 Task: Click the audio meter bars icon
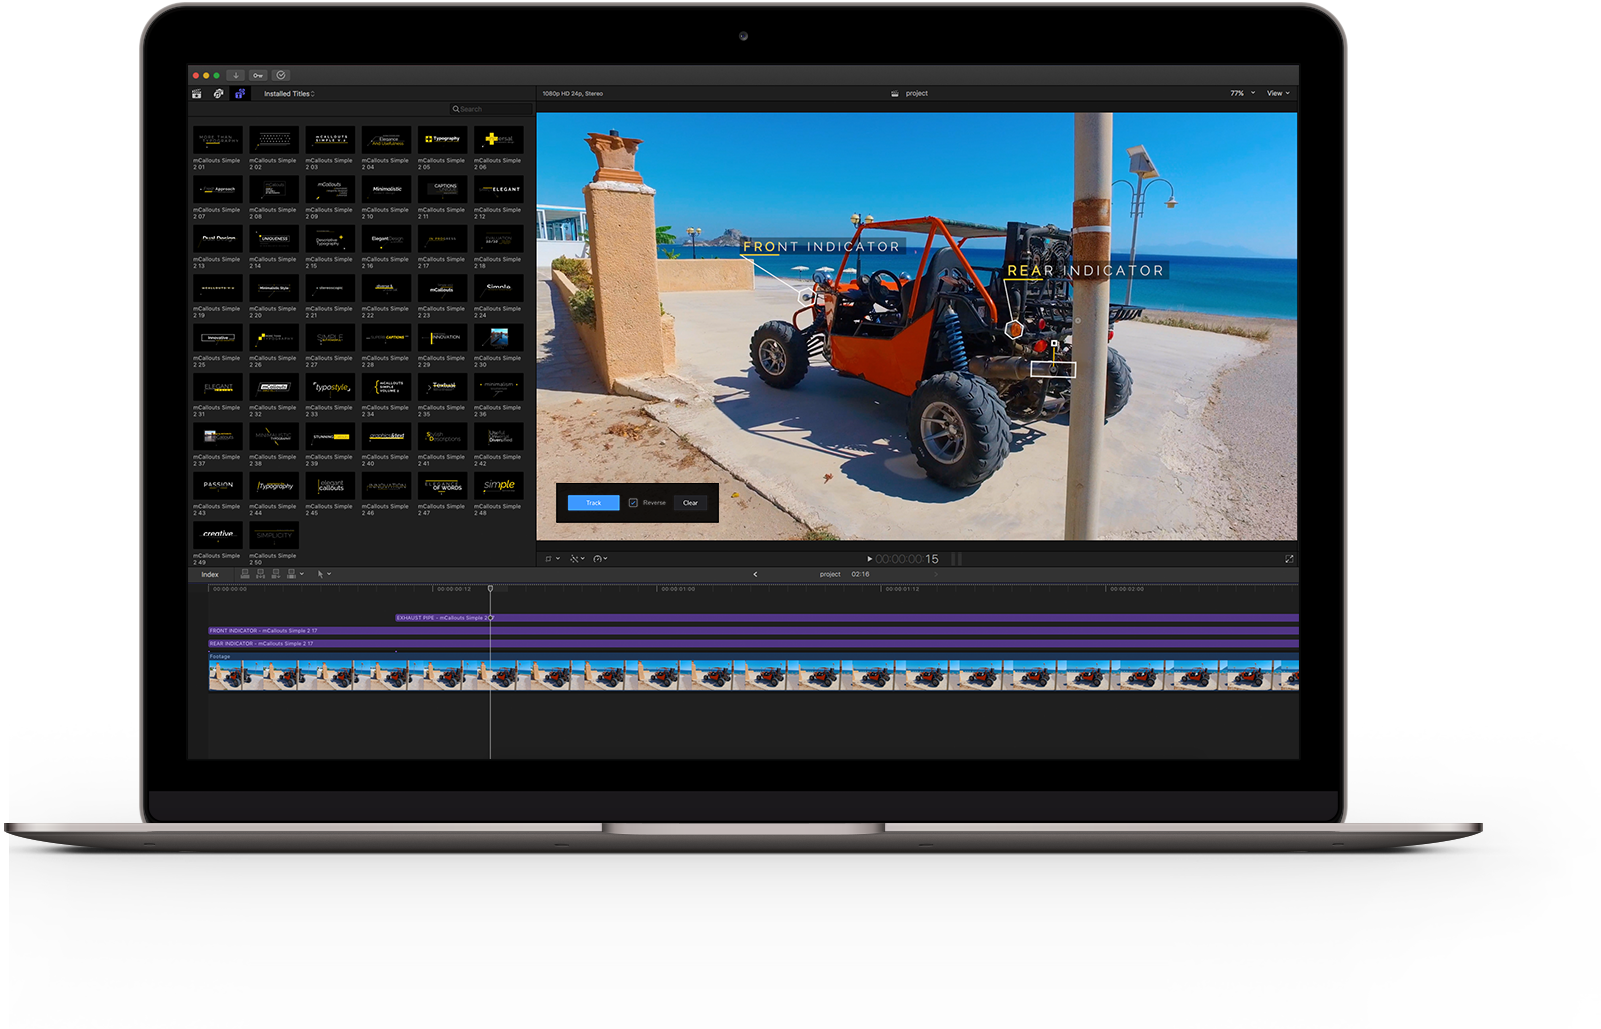956,559
